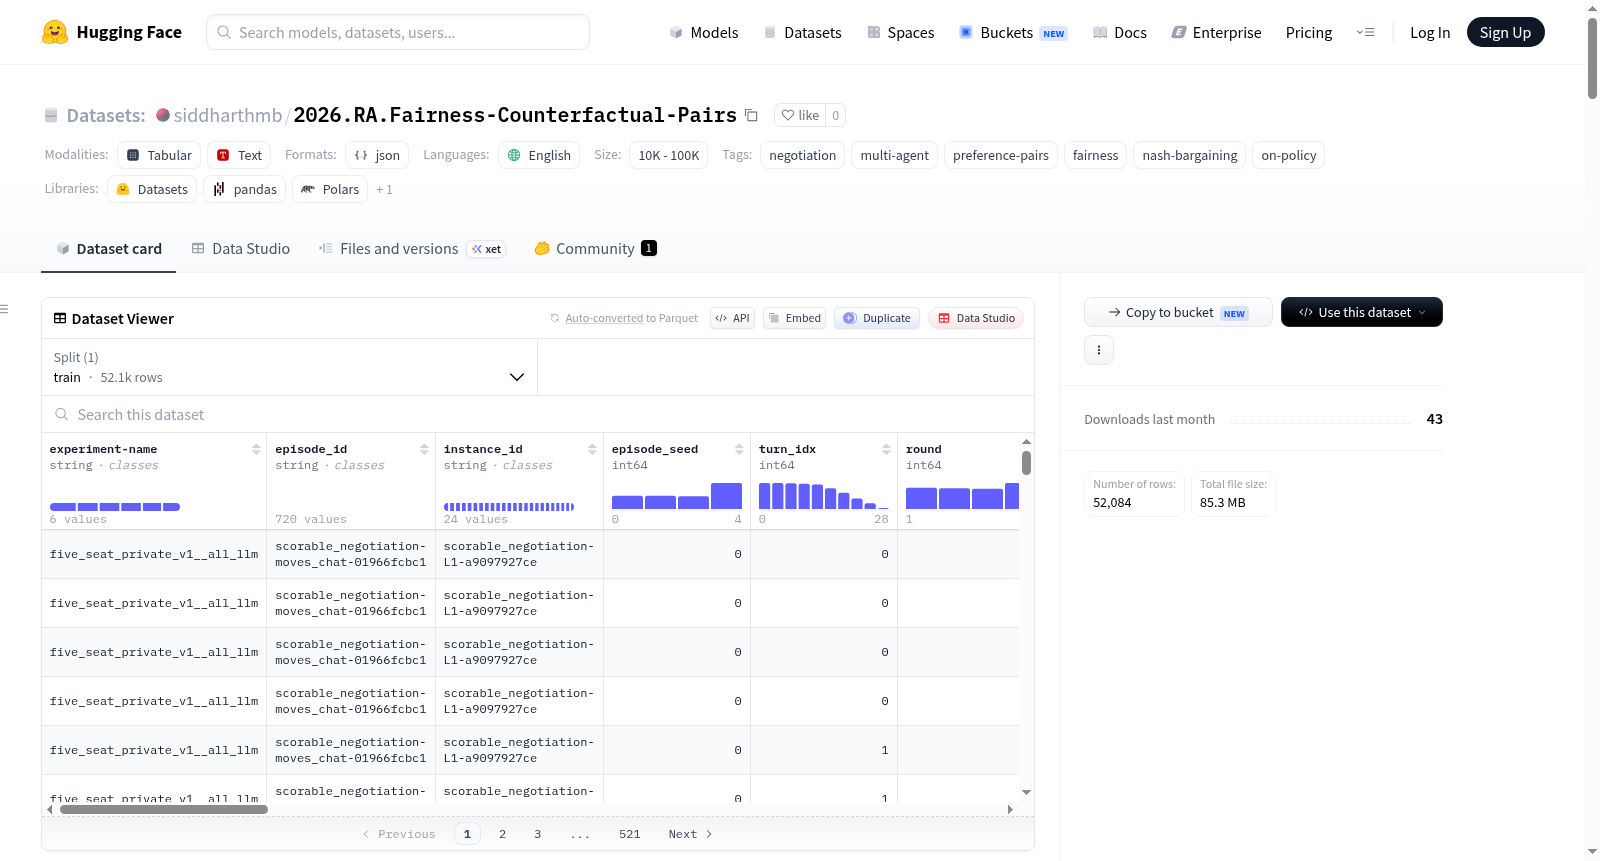Expand the Split train dropdown
The width and height of the screenshot is (1600, 861).
289,367
